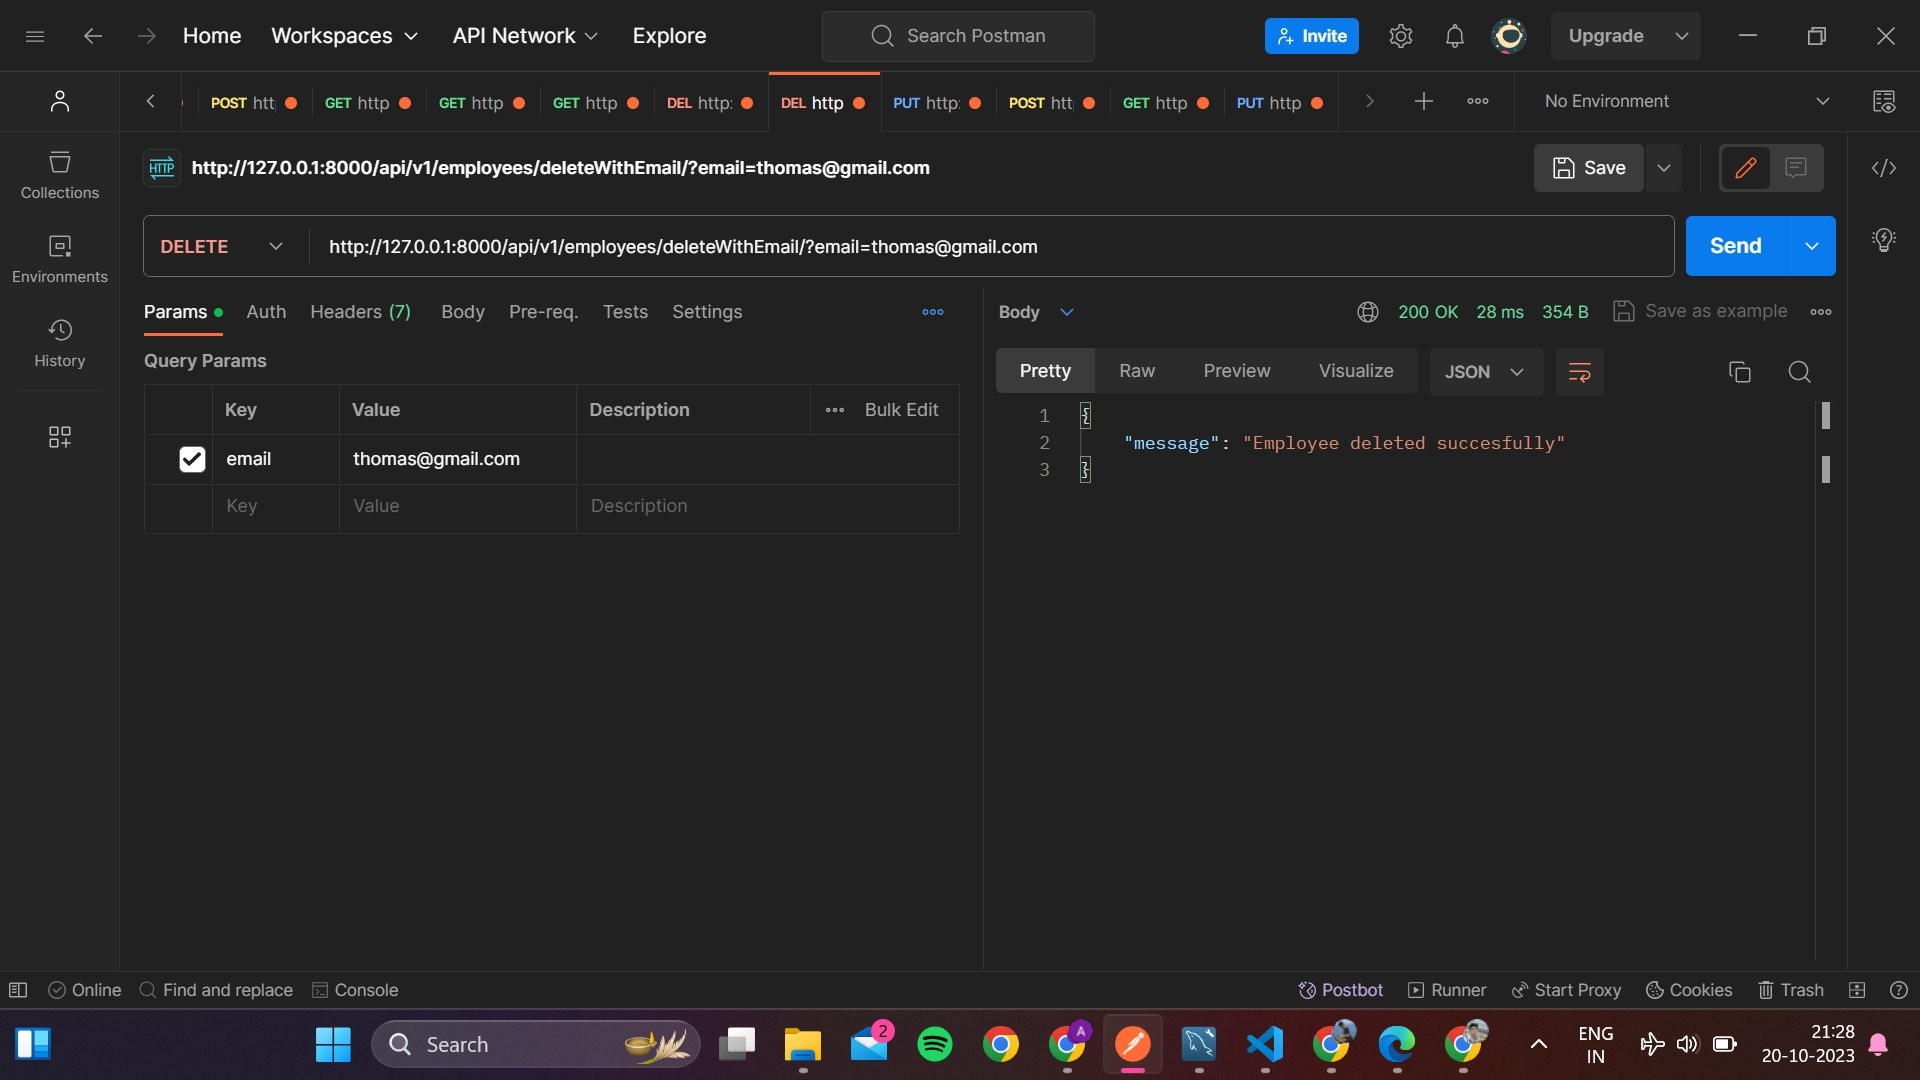Open the Environments sidebar panel
1920x1080 pixels.
pos(59,259)
